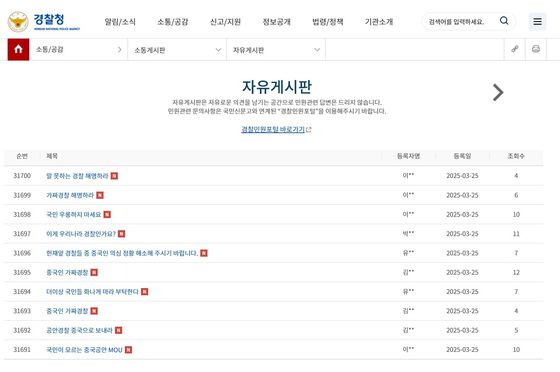Click the author 유** in row 31696

click(408, 253)
